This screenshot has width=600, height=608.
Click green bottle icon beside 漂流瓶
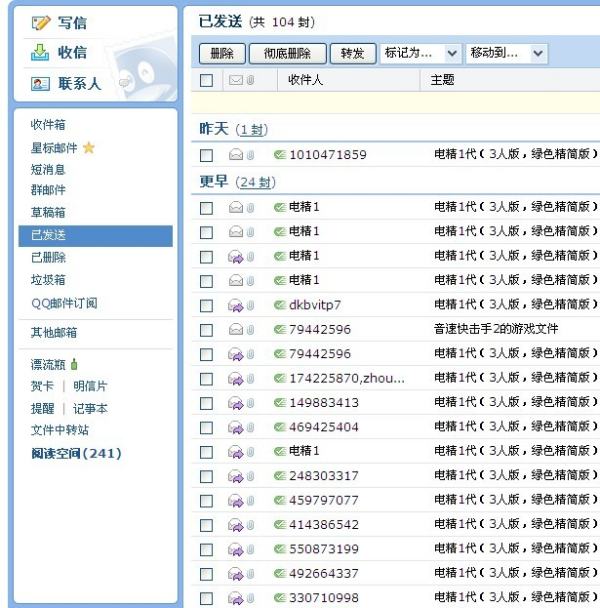(x=74, y=364)
